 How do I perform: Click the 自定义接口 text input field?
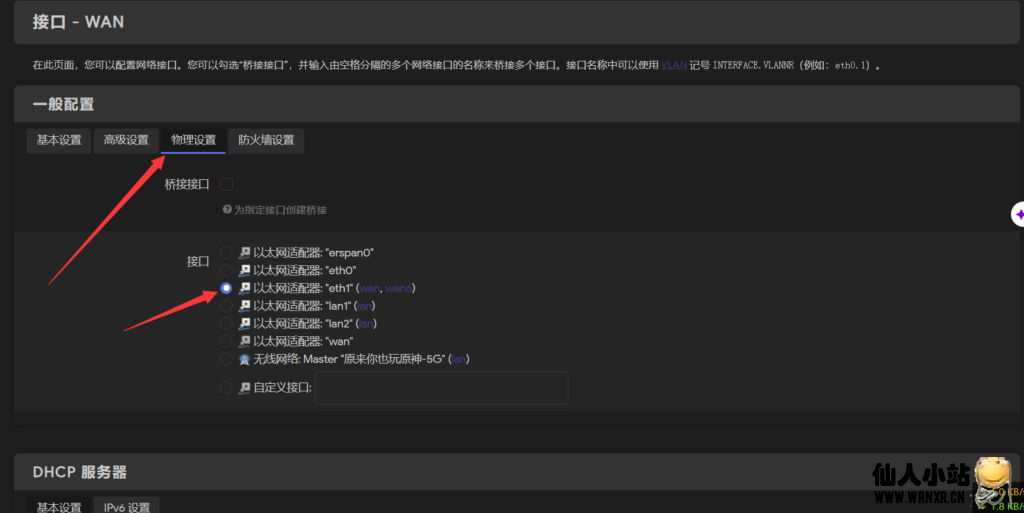(x=441, y=388)
